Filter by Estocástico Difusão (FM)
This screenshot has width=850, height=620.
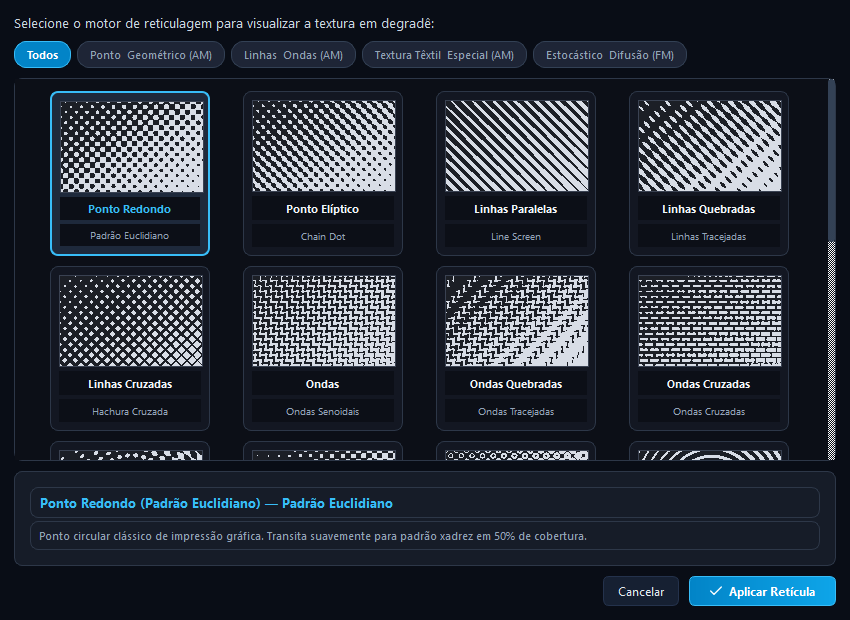(x=610, y=55)
